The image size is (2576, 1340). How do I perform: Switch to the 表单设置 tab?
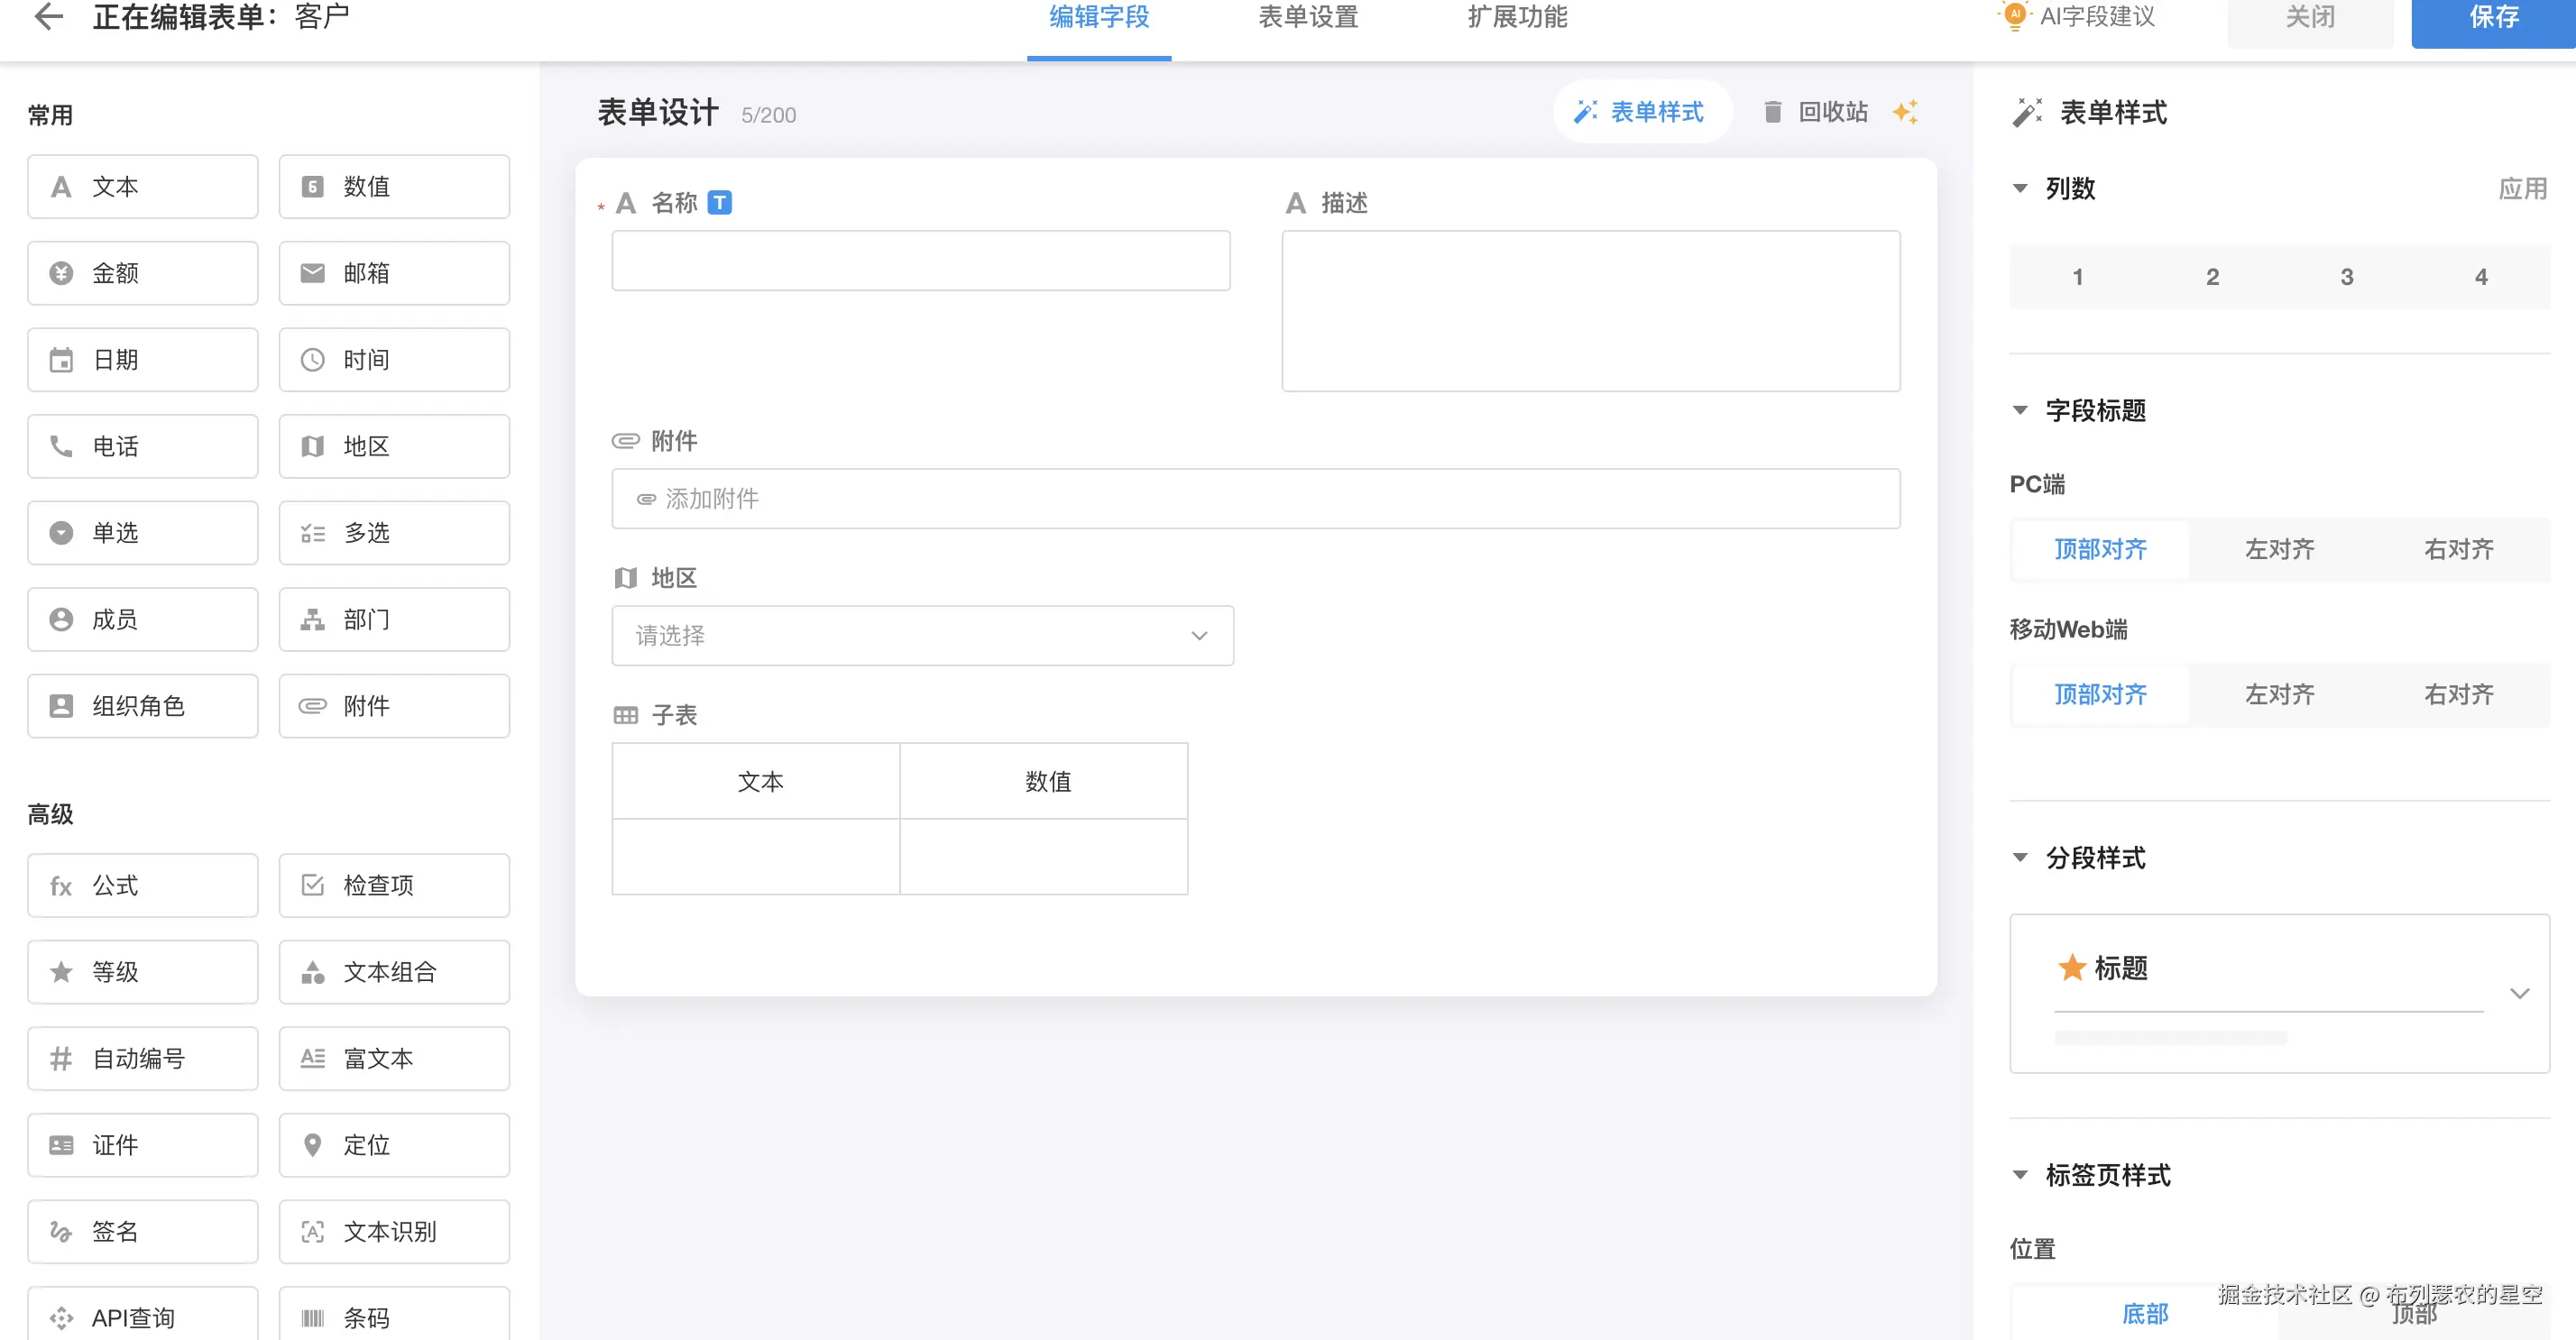point(1307,18)
